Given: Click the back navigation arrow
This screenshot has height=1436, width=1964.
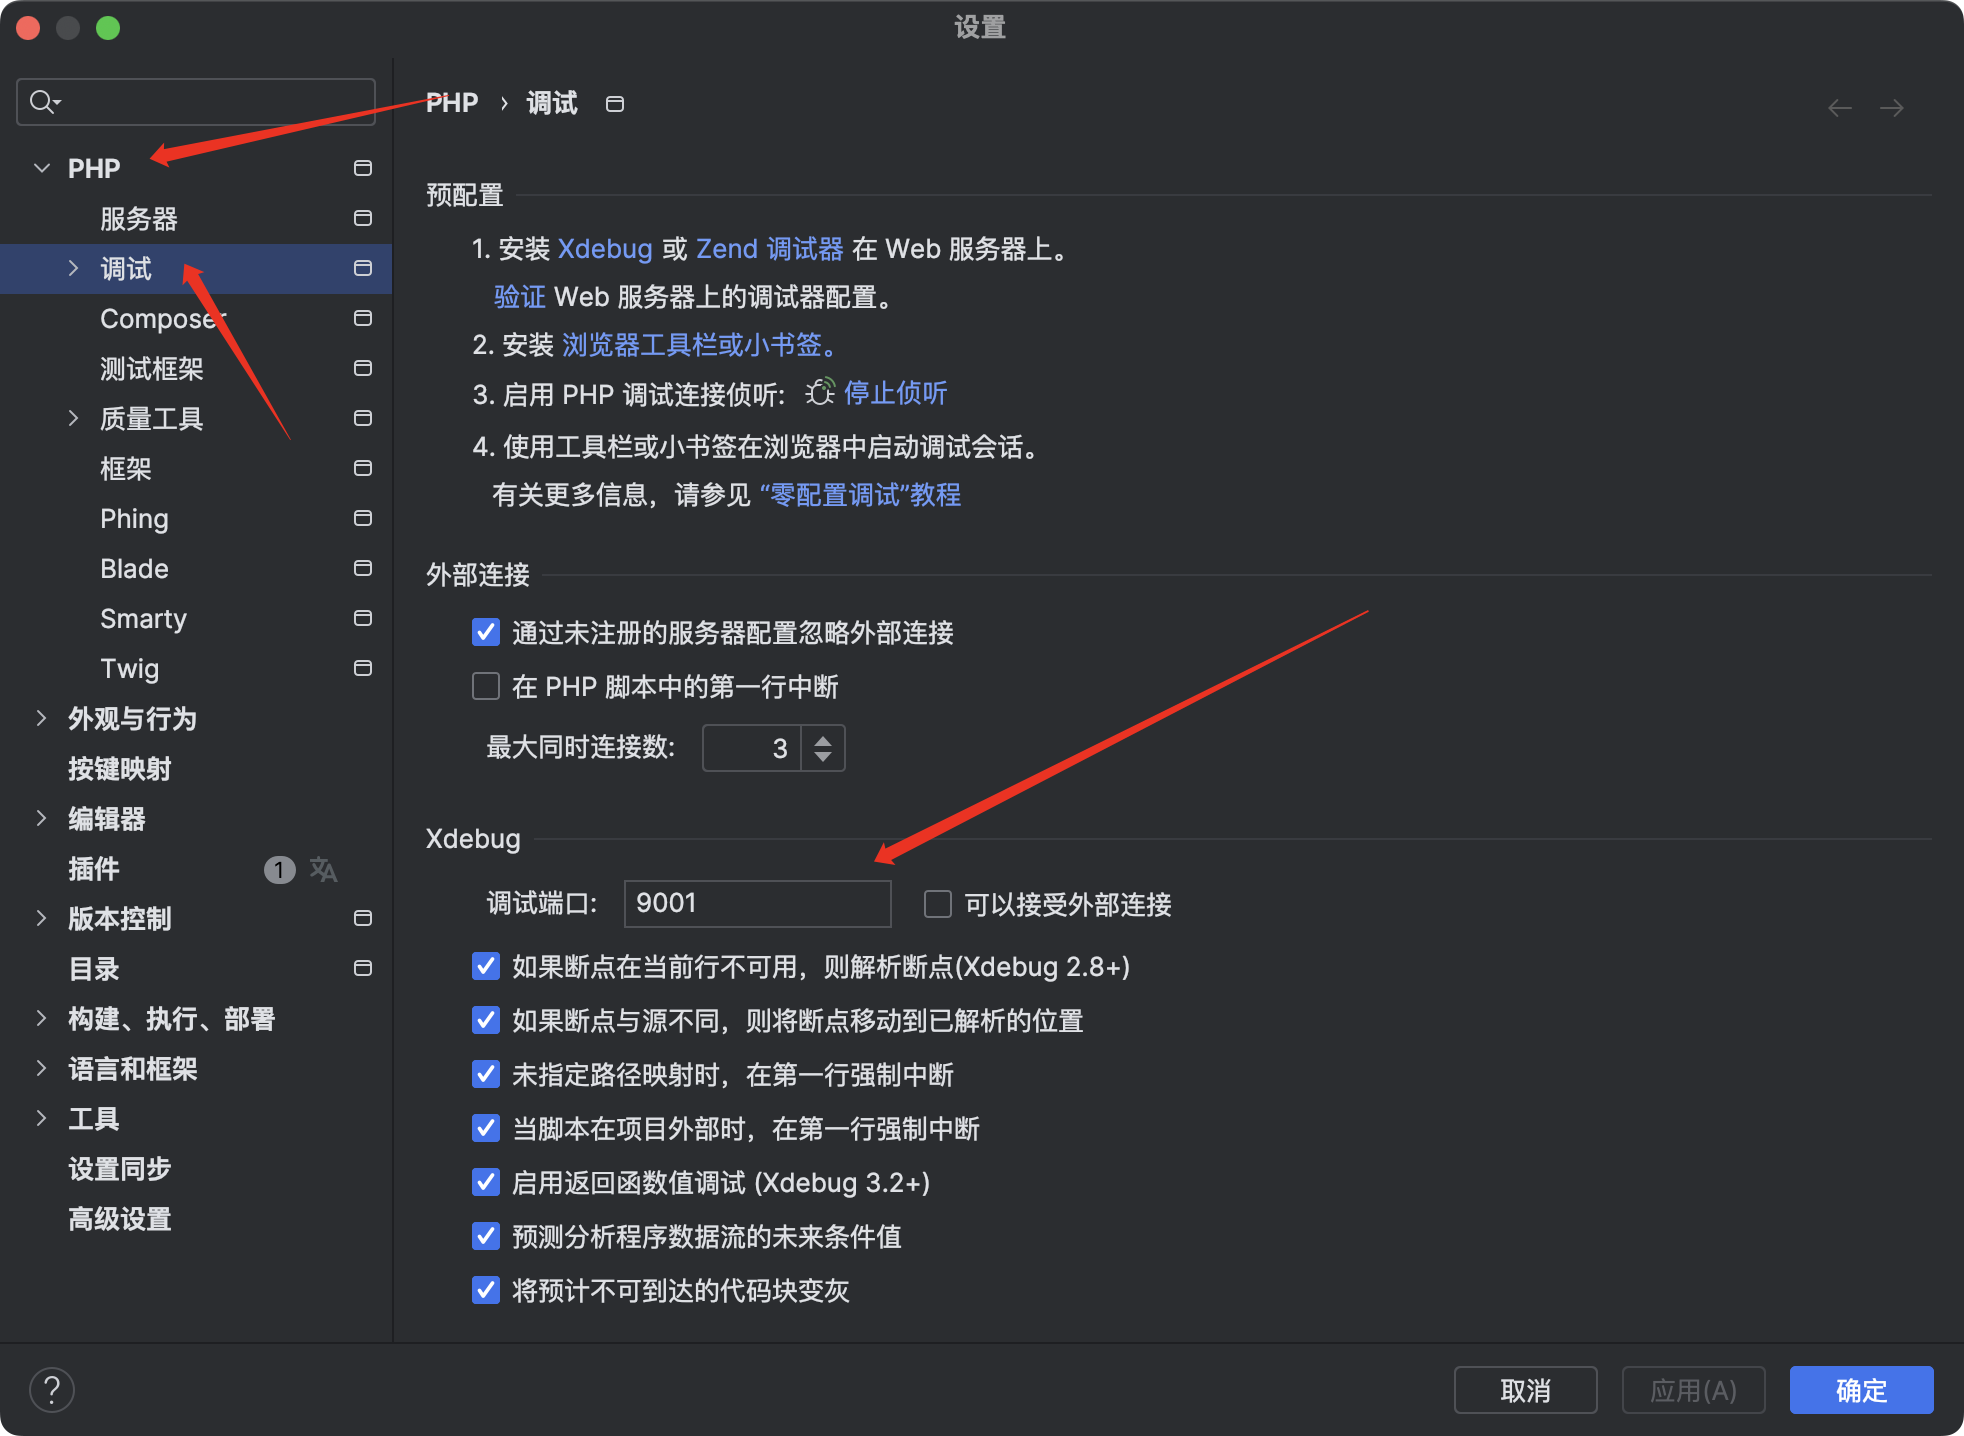Looking at the screenshot, I should click(x=1839, y=108).
